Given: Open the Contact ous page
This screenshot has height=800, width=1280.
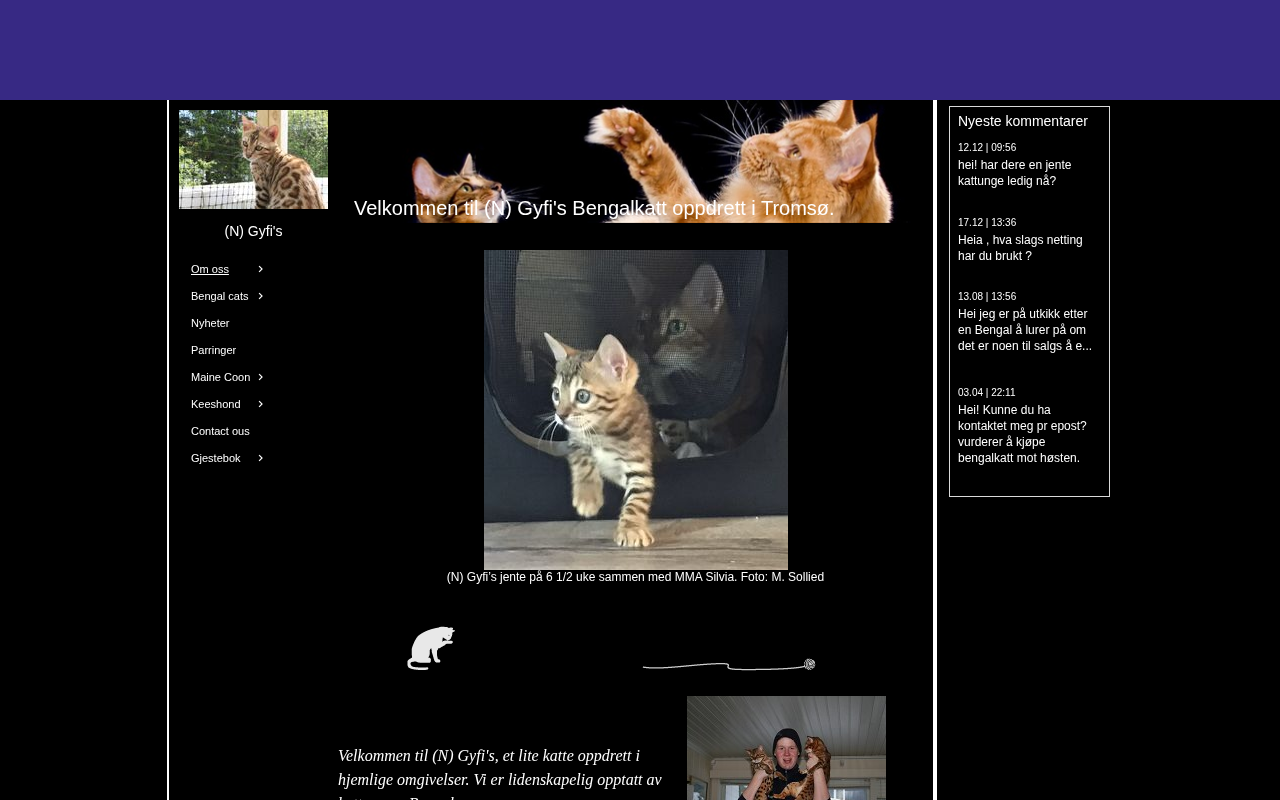Looking at the screenshot, I should click(x=220, y=431).
